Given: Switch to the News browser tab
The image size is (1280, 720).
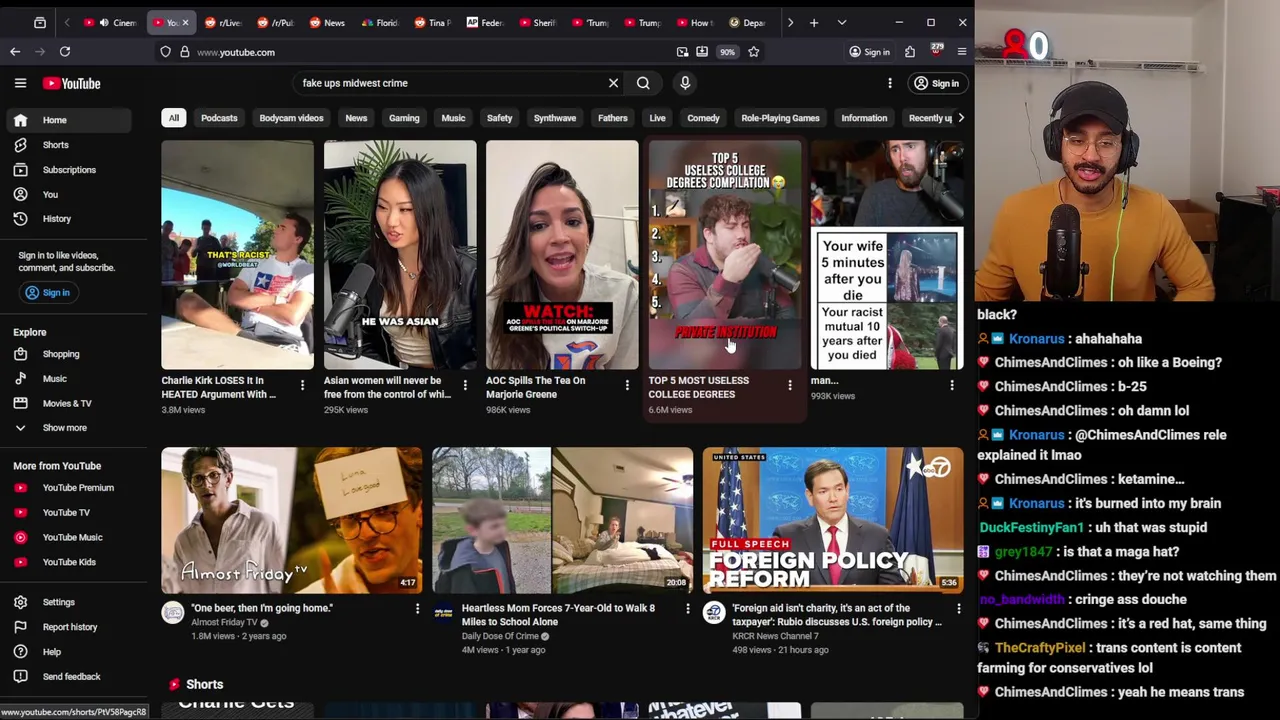Looking at the screenshot, I should pos(328,22).
